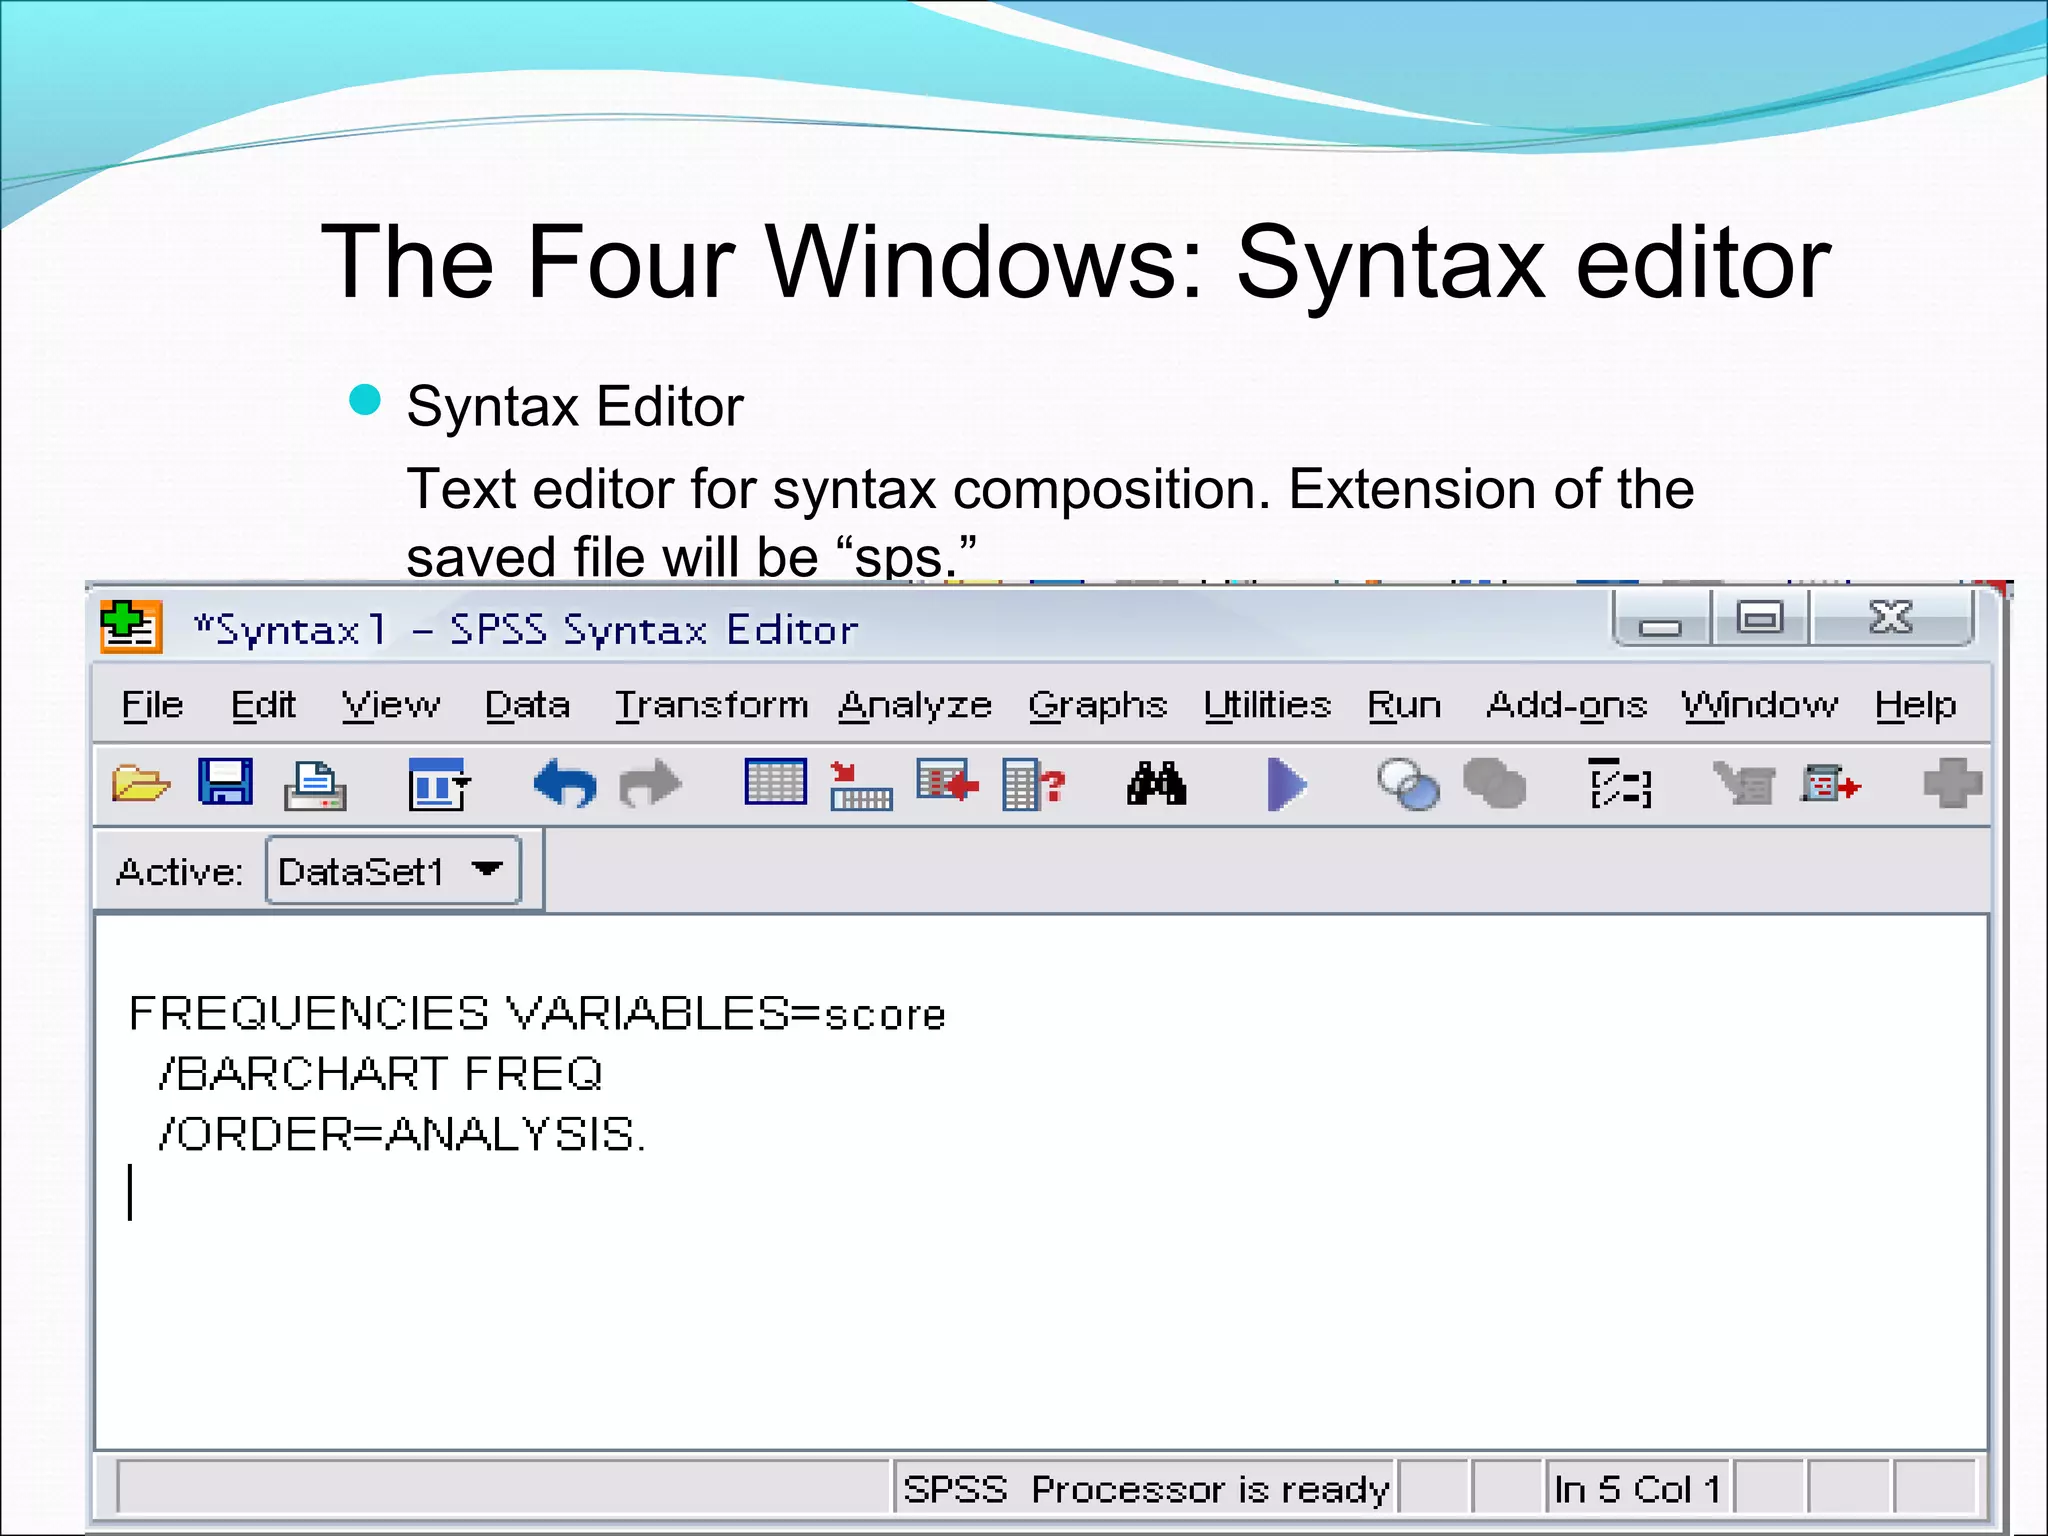Click the gray plus icon in toolbar

pos(1952,783)
